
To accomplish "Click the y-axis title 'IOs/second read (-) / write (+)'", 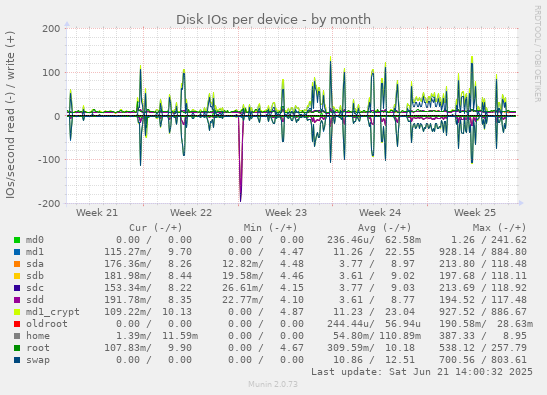I will pyautogui.click(x=10, y=115).
